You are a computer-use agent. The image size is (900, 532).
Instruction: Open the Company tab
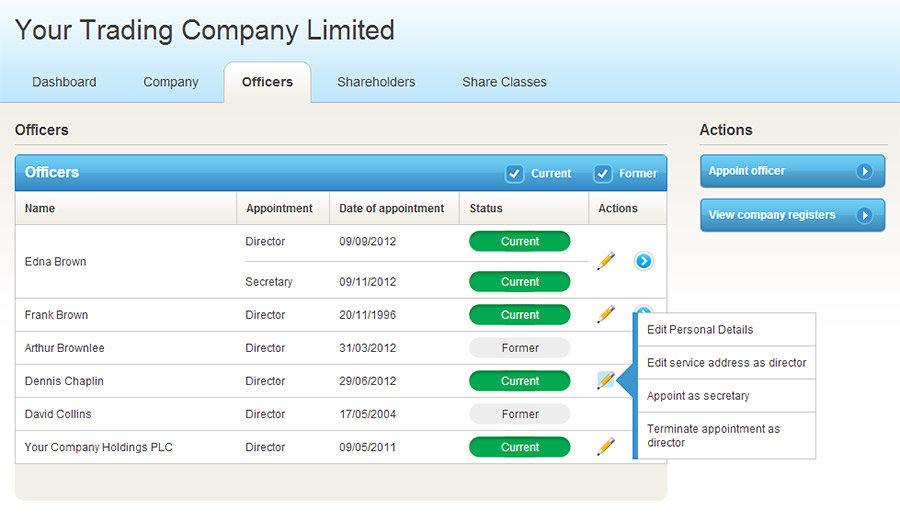[x=171, y=82]
